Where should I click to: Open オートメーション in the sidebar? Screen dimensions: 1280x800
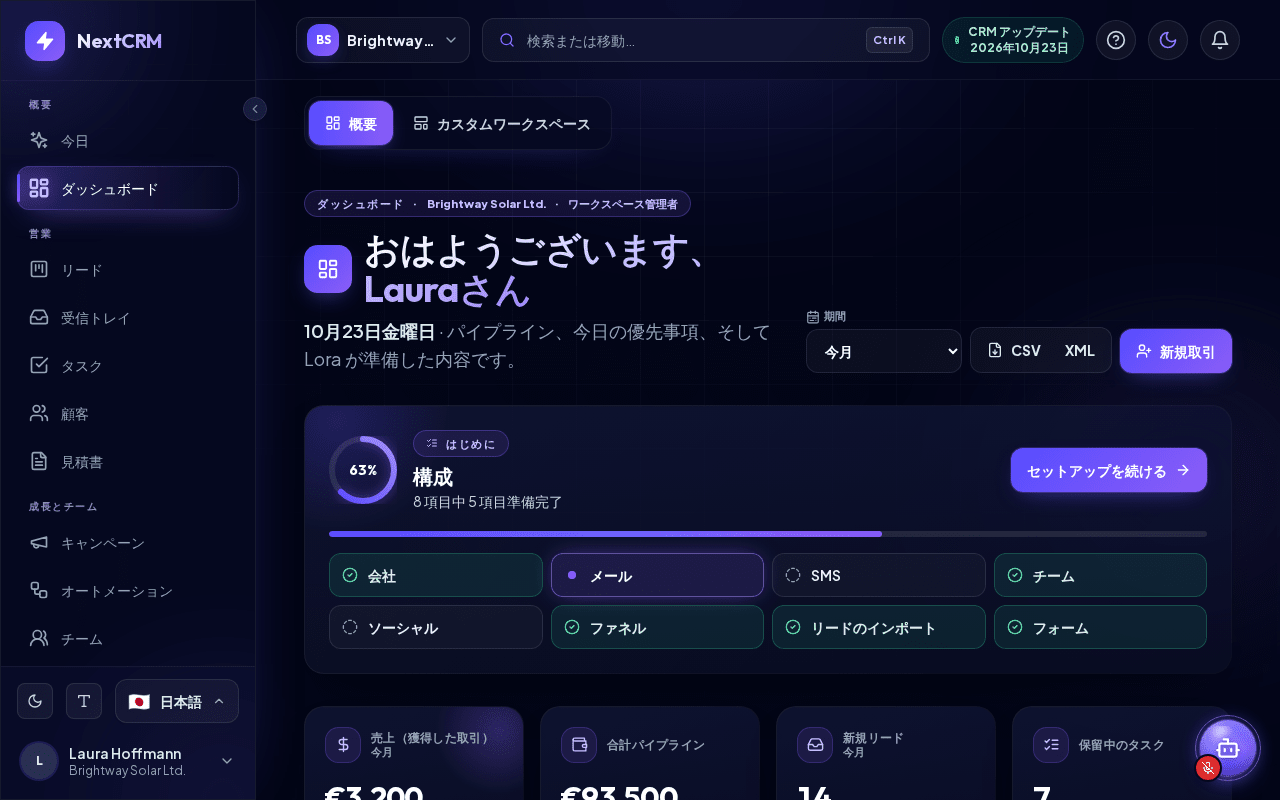pyautogui.click(x=128, y=591)
